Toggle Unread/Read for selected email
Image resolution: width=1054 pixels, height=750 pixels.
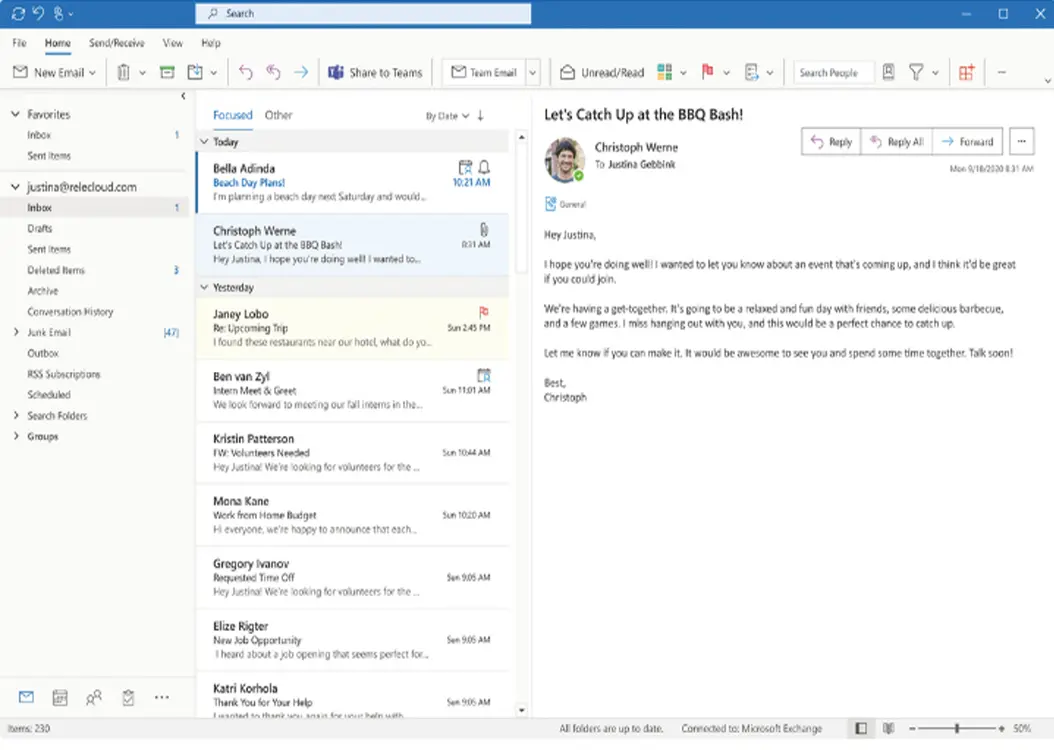point(601,73)
